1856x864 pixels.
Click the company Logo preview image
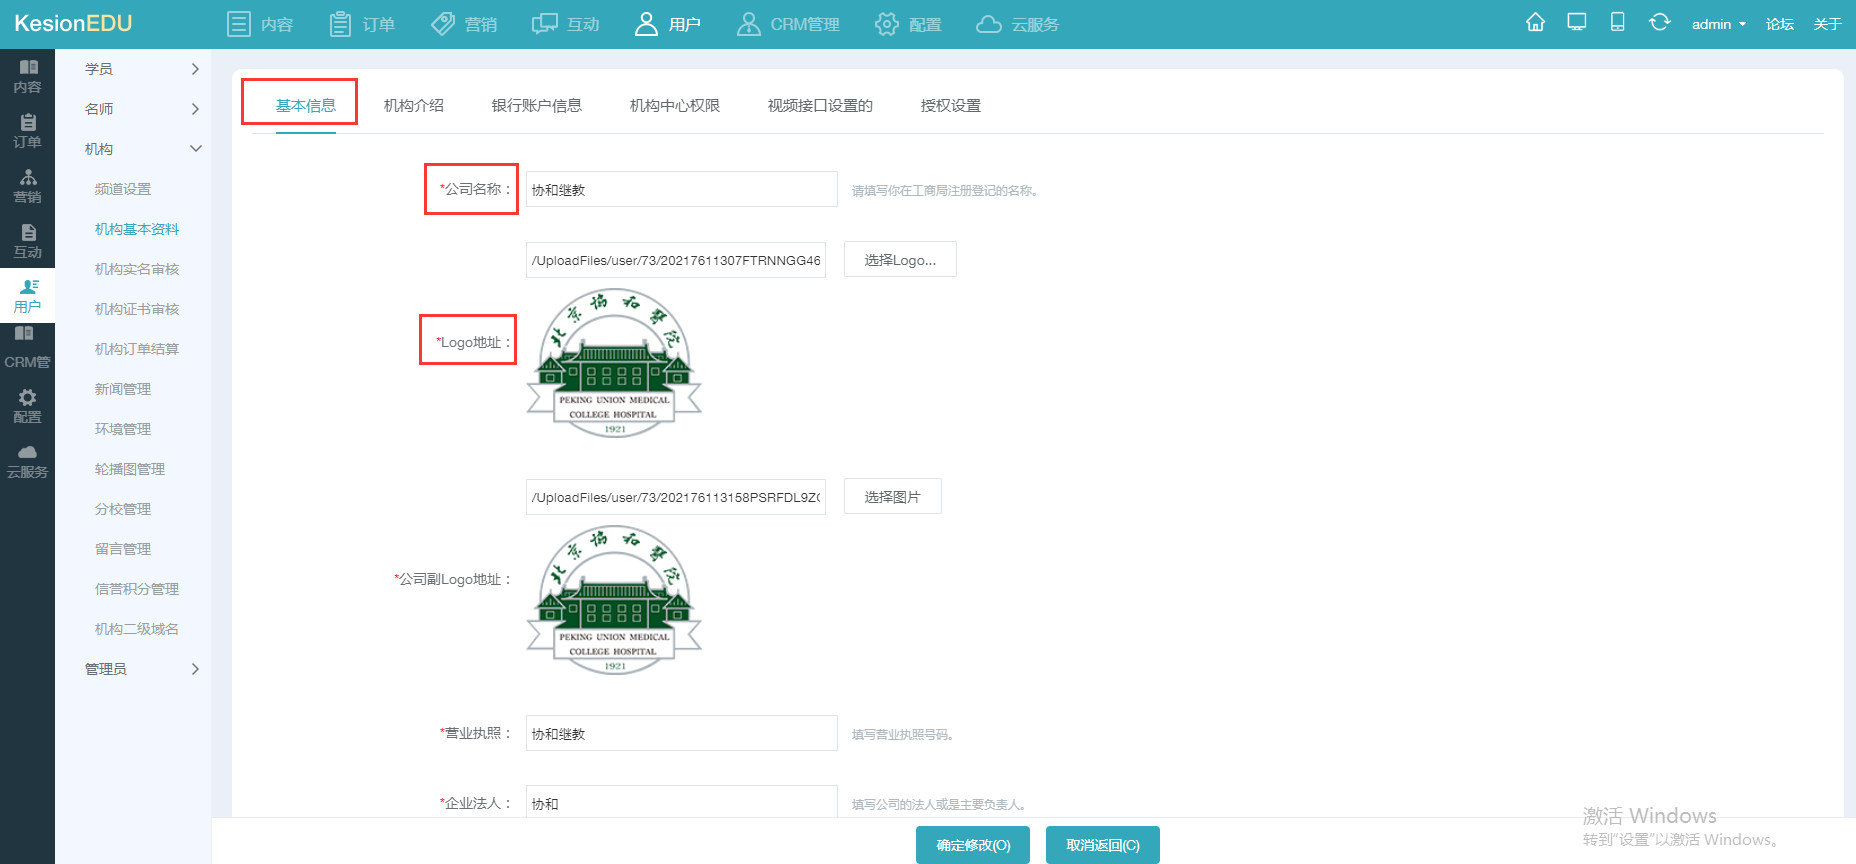tap(614, 363)
